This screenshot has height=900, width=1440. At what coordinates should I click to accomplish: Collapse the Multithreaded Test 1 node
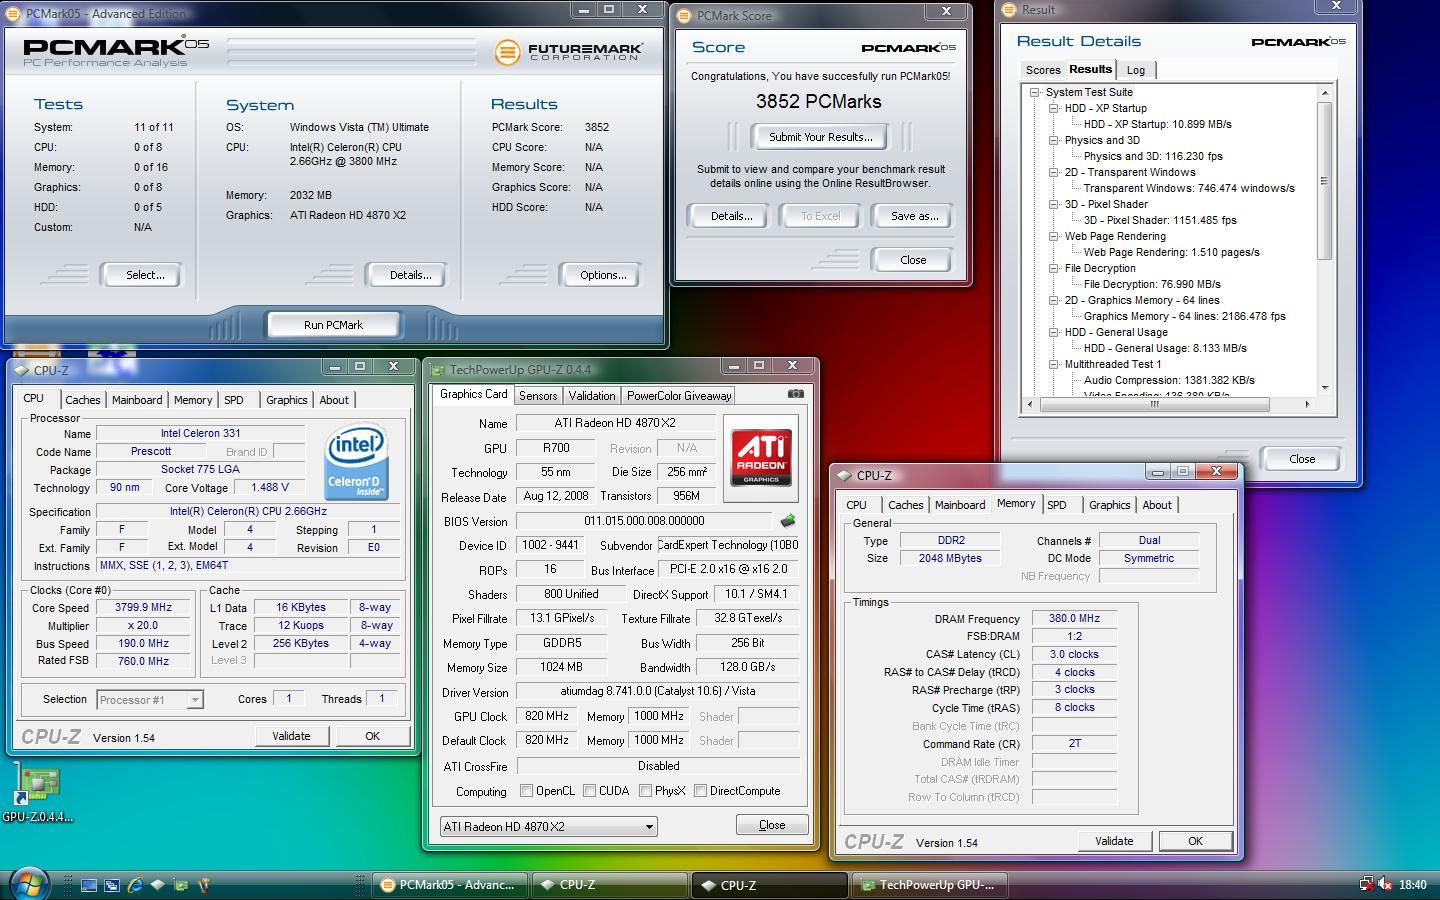(x=1053, y=364)
